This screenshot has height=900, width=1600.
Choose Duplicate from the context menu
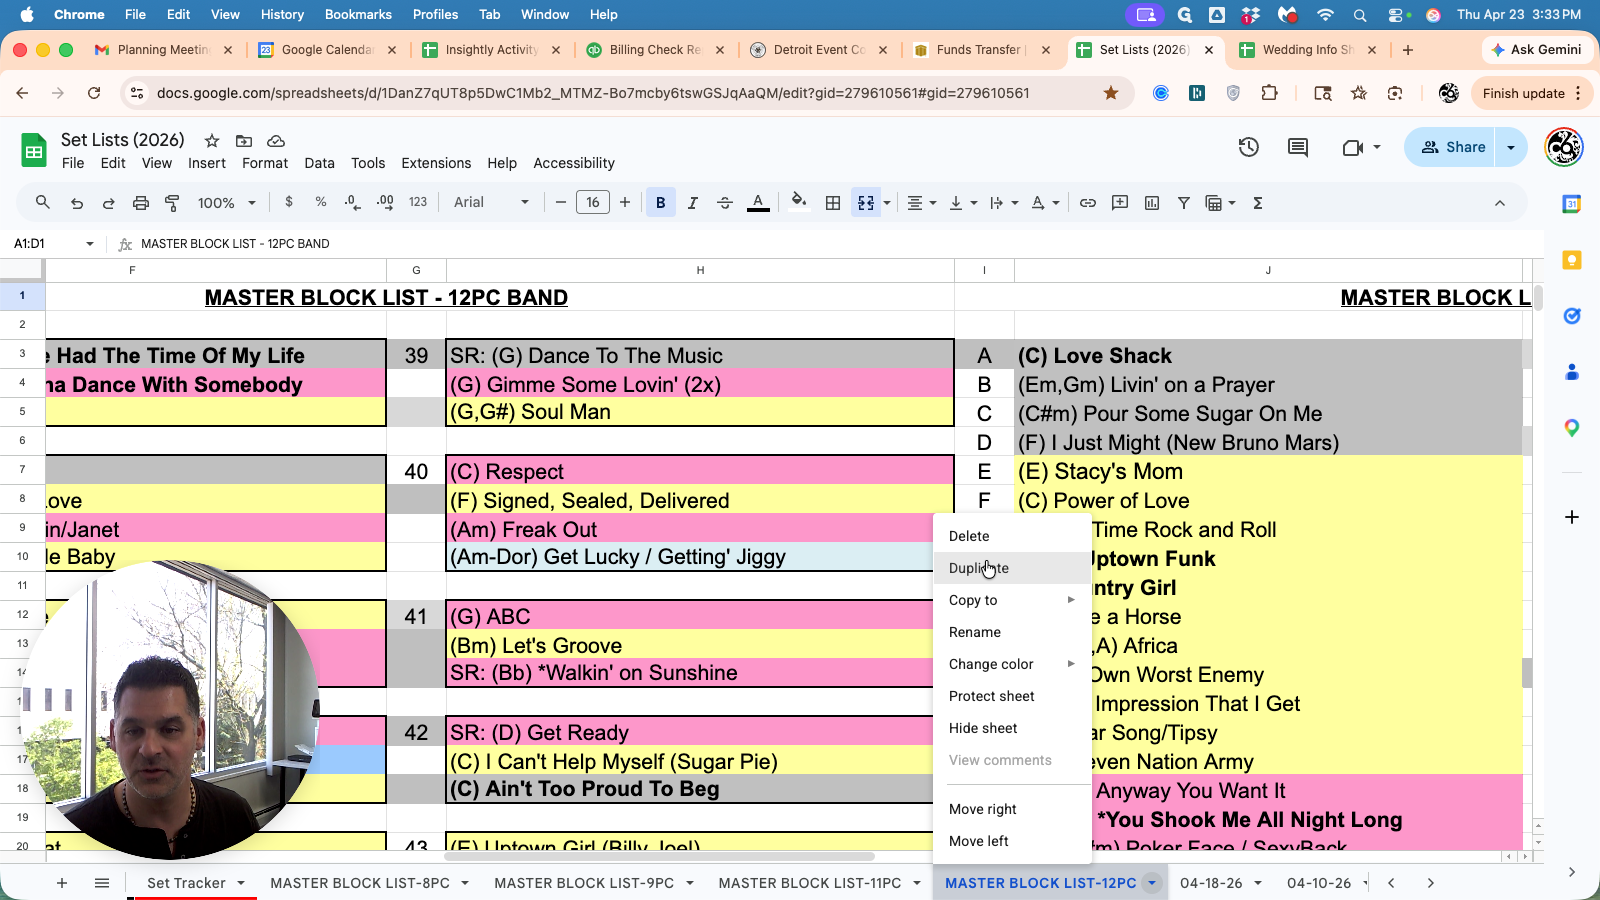(x=979, y=568)
